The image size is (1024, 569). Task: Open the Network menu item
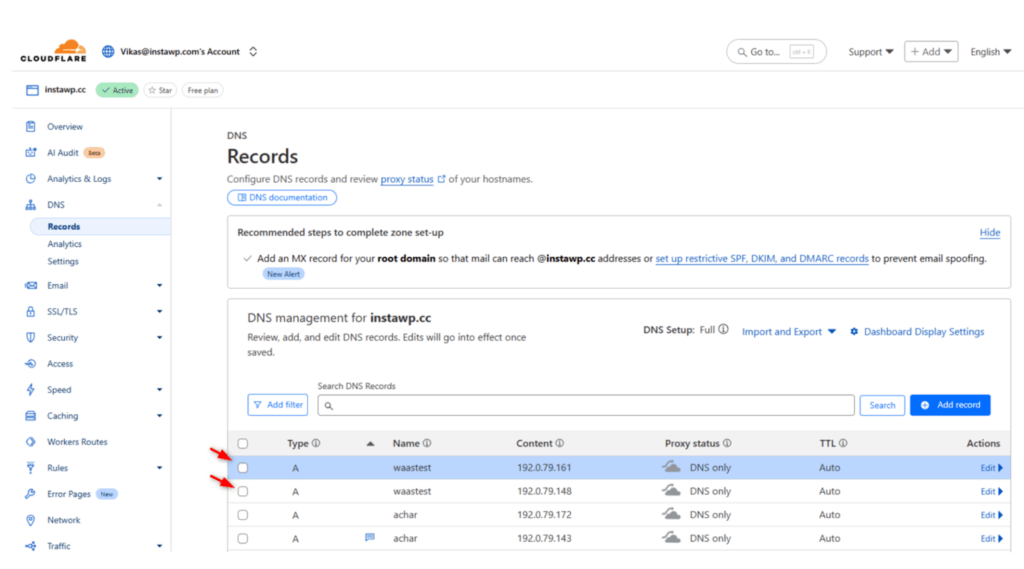[x=63, y=520]
